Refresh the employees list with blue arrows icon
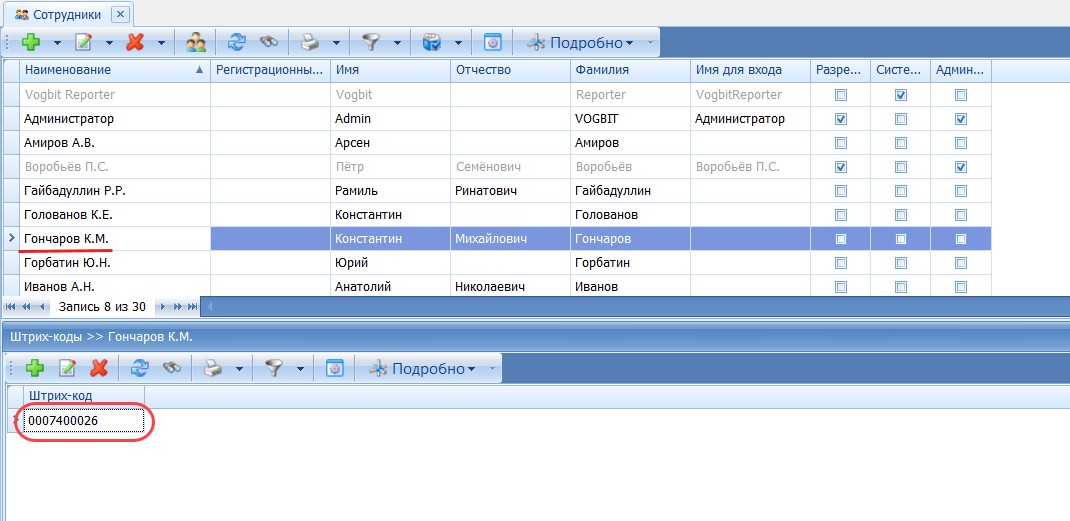 coord(237,42)
